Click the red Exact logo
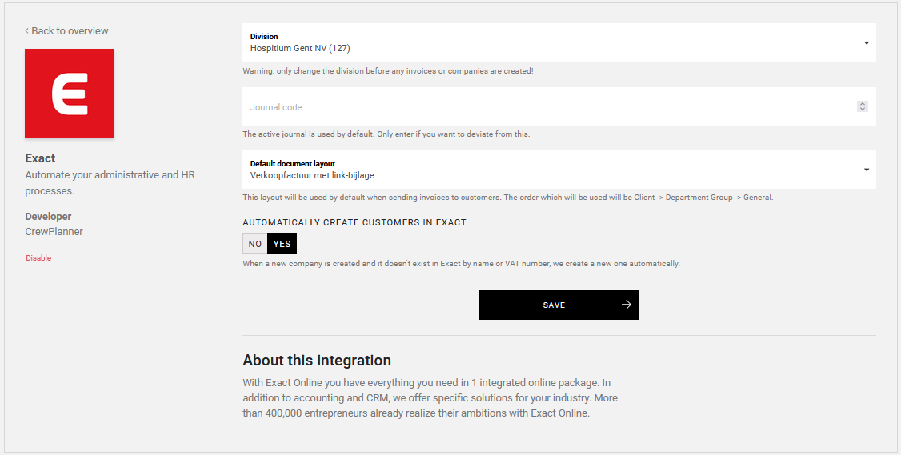Viewport: 901px width, 455px height. (x=69, y=93)
